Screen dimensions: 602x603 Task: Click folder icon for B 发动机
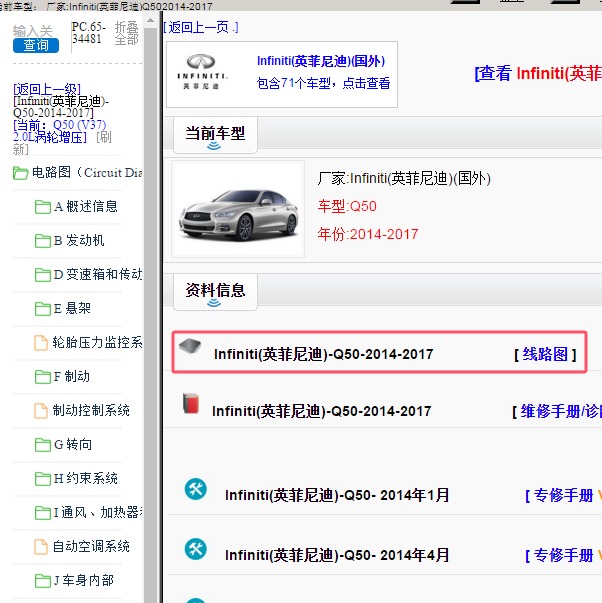tap(43, 241)
